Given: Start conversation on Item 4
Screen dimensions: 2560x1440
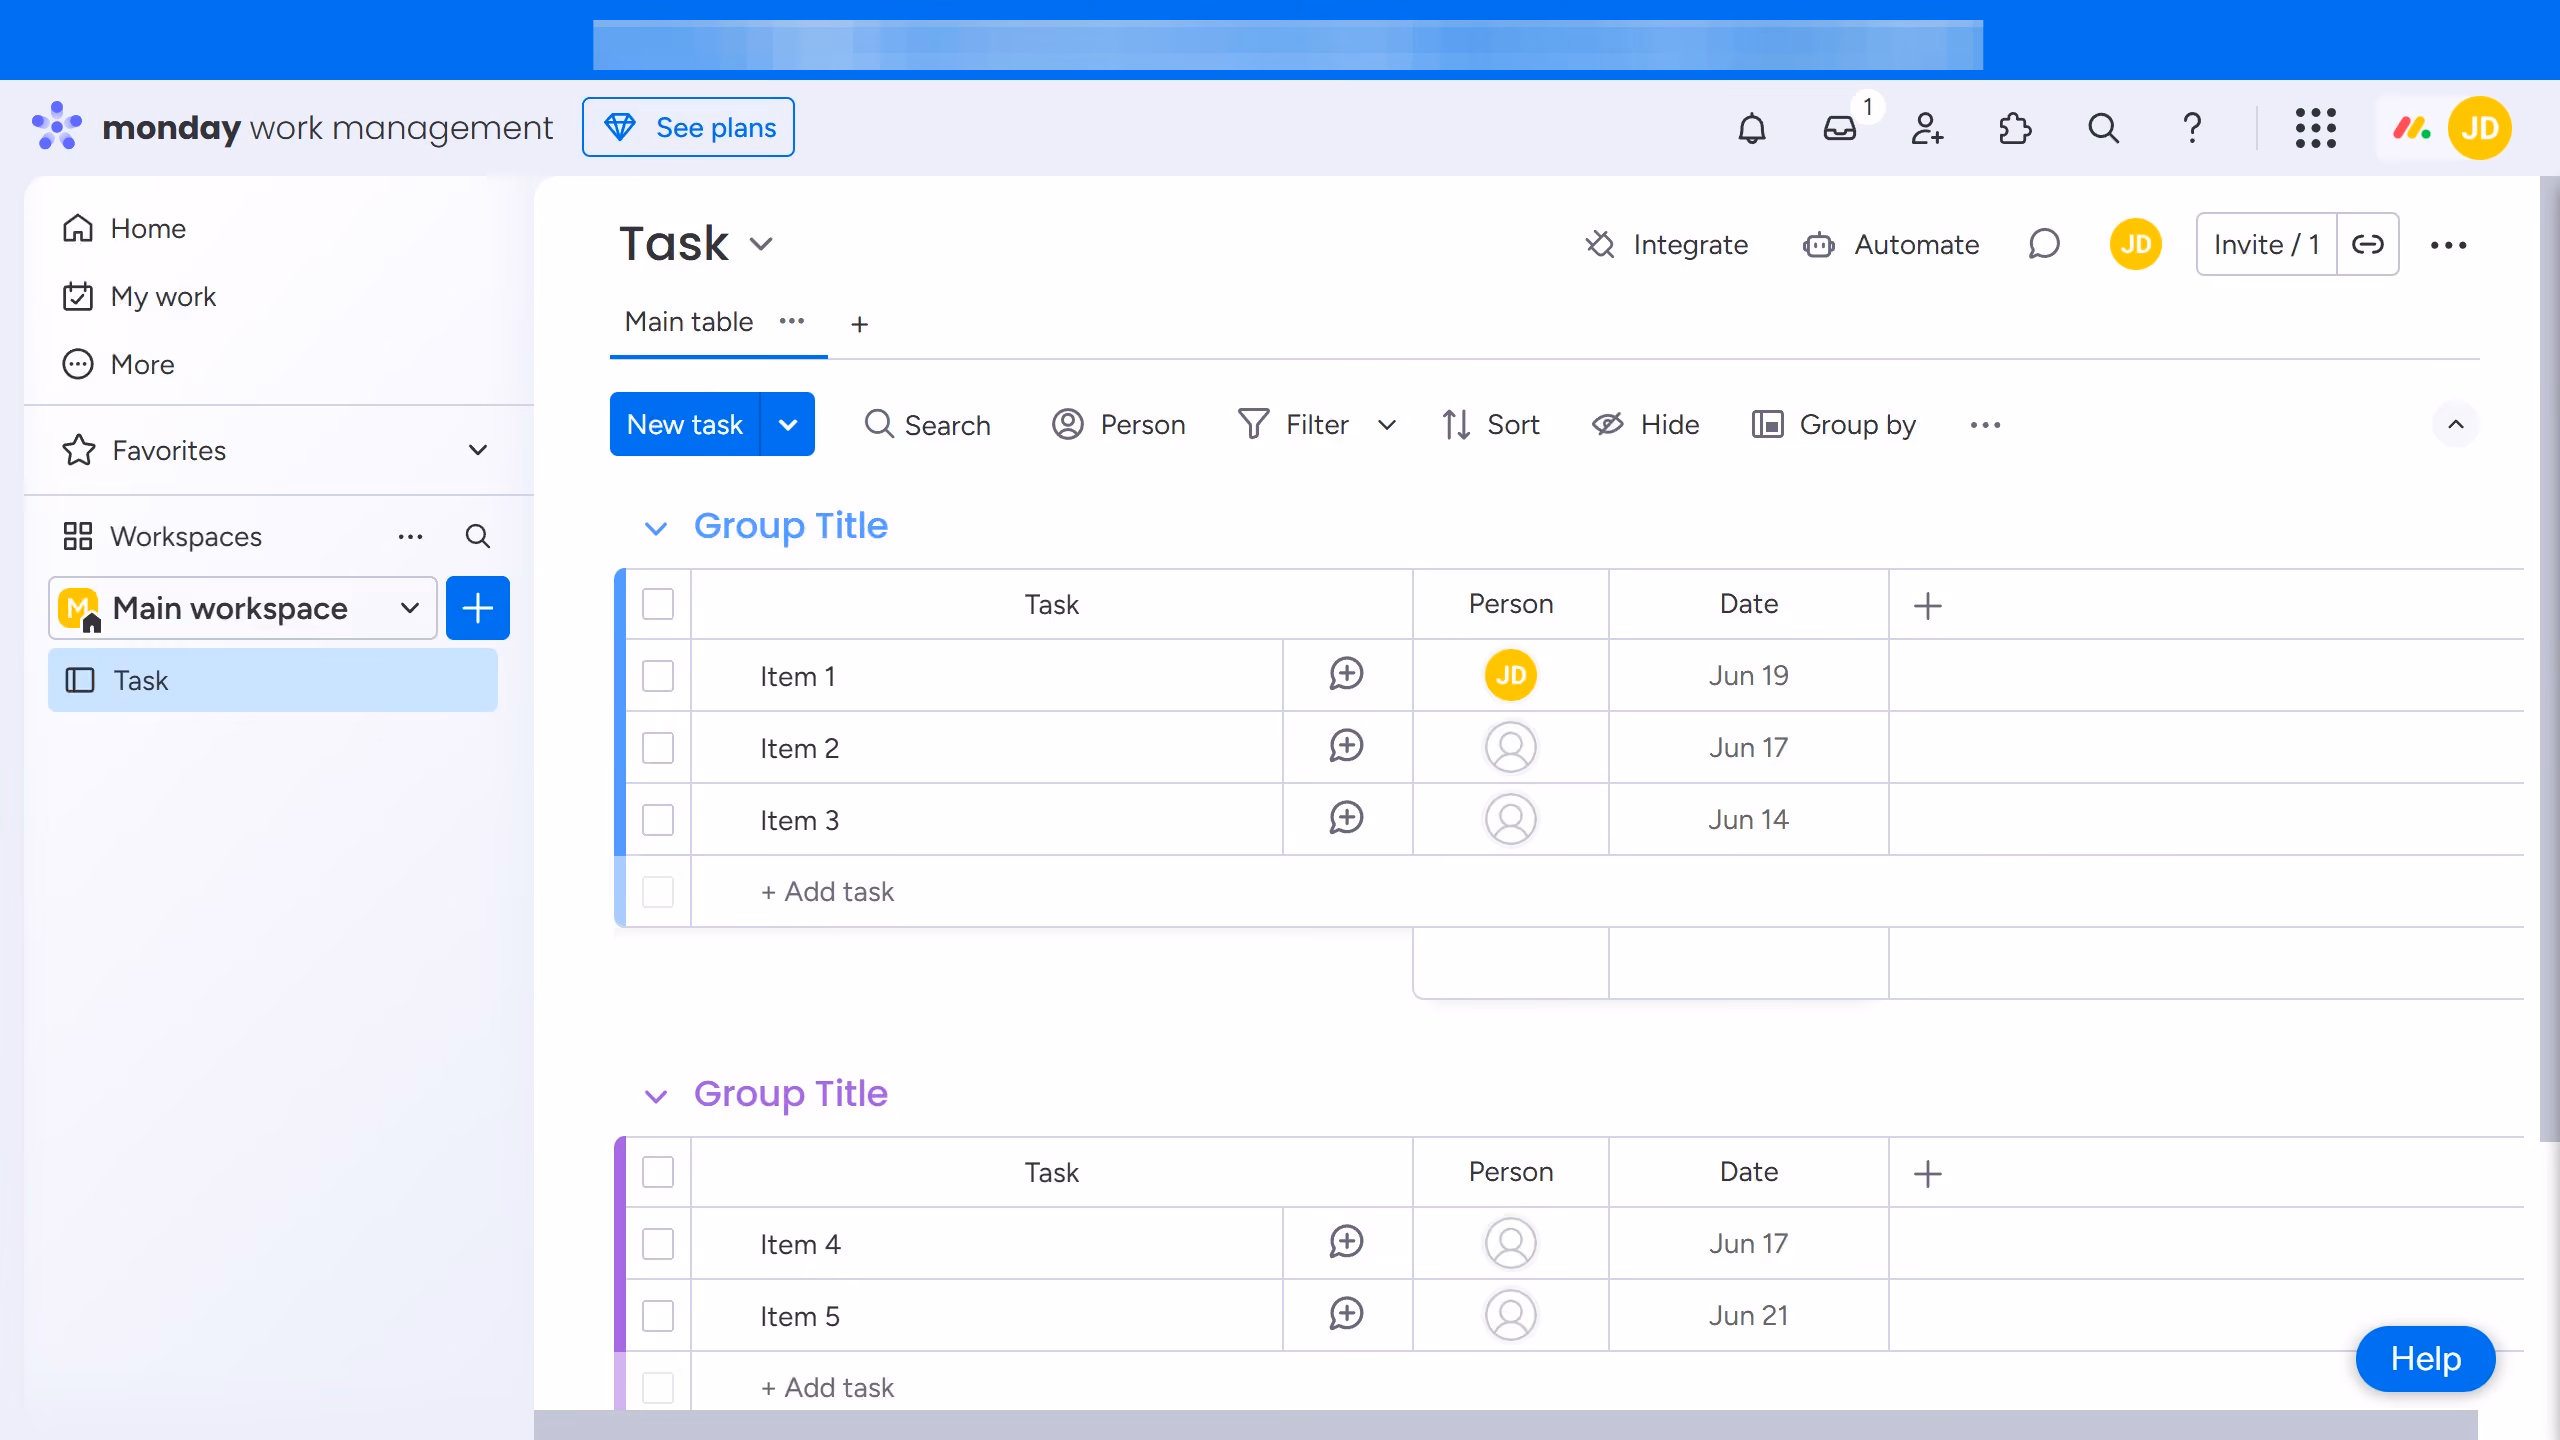Looking at the screenshot, I should (x=1346, y=1243).
